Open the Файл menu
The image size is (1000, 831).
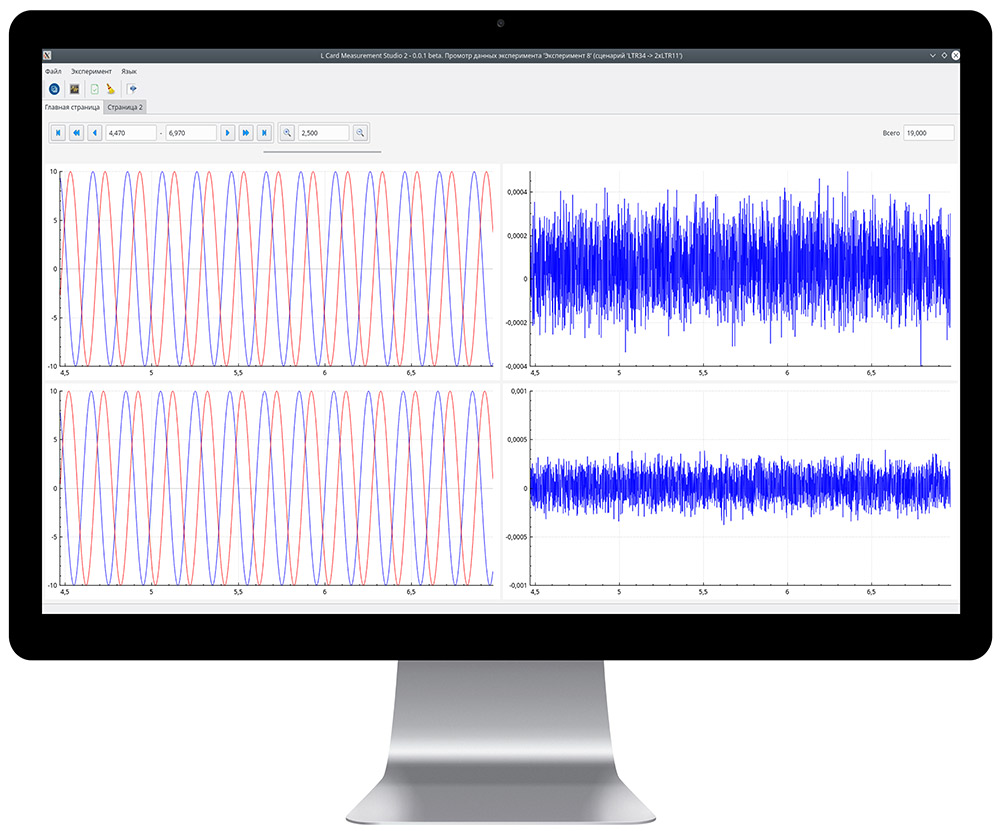(53, 72)
